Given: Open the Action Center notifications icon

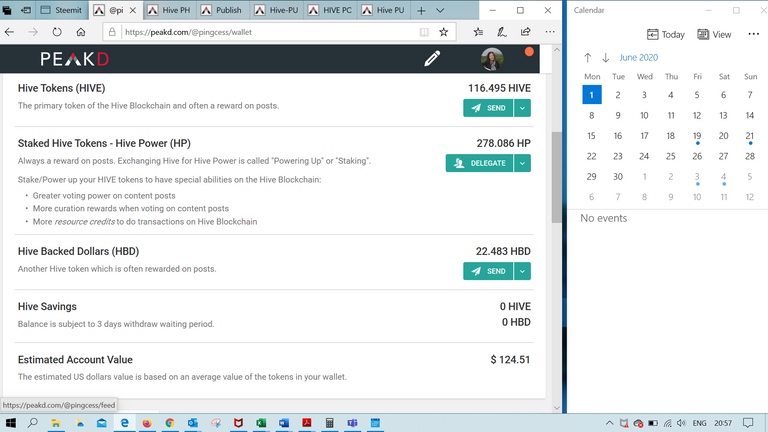Looking at the screenshot, I should 748,423.
